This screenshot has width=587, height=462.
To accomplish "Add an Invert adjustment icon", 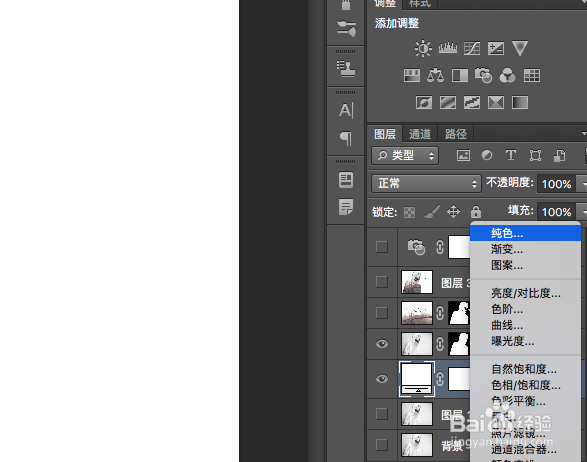I will (x=424, y=102).
